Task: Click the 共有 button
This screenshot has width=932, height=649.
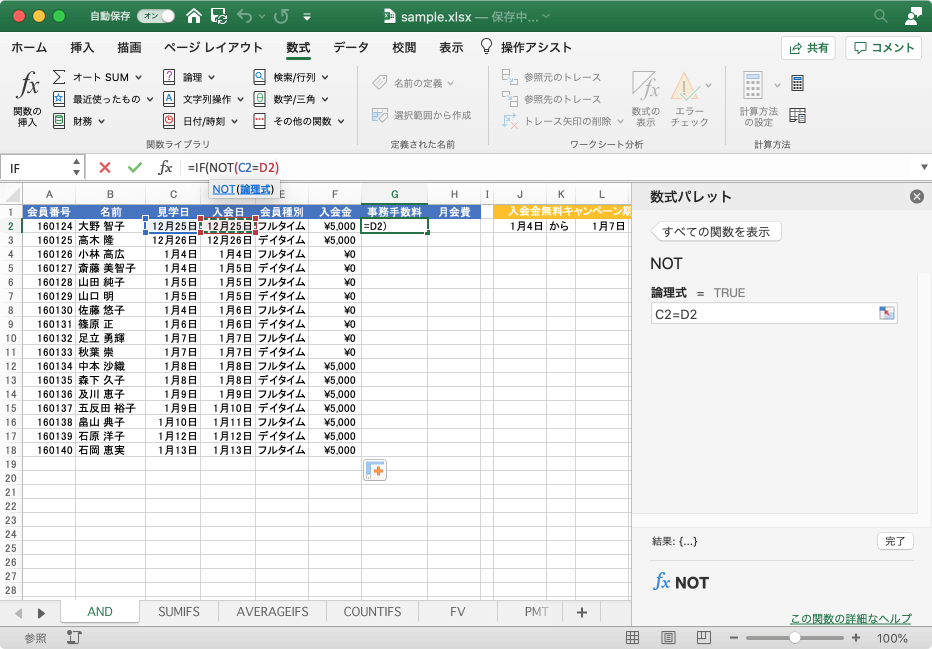Action: 808,48
